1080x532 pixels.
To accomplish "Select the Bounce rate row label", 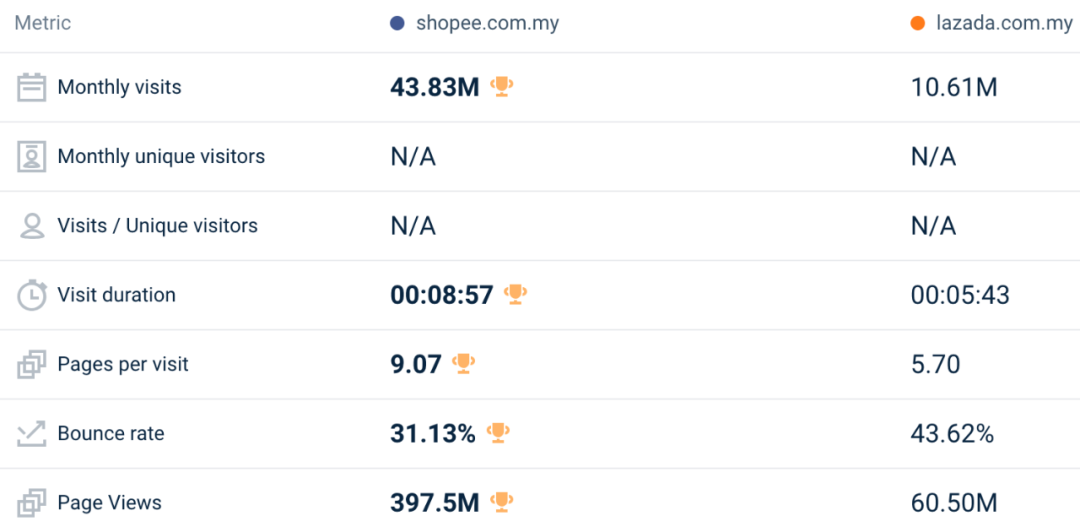I will click(x=111, y=434).
